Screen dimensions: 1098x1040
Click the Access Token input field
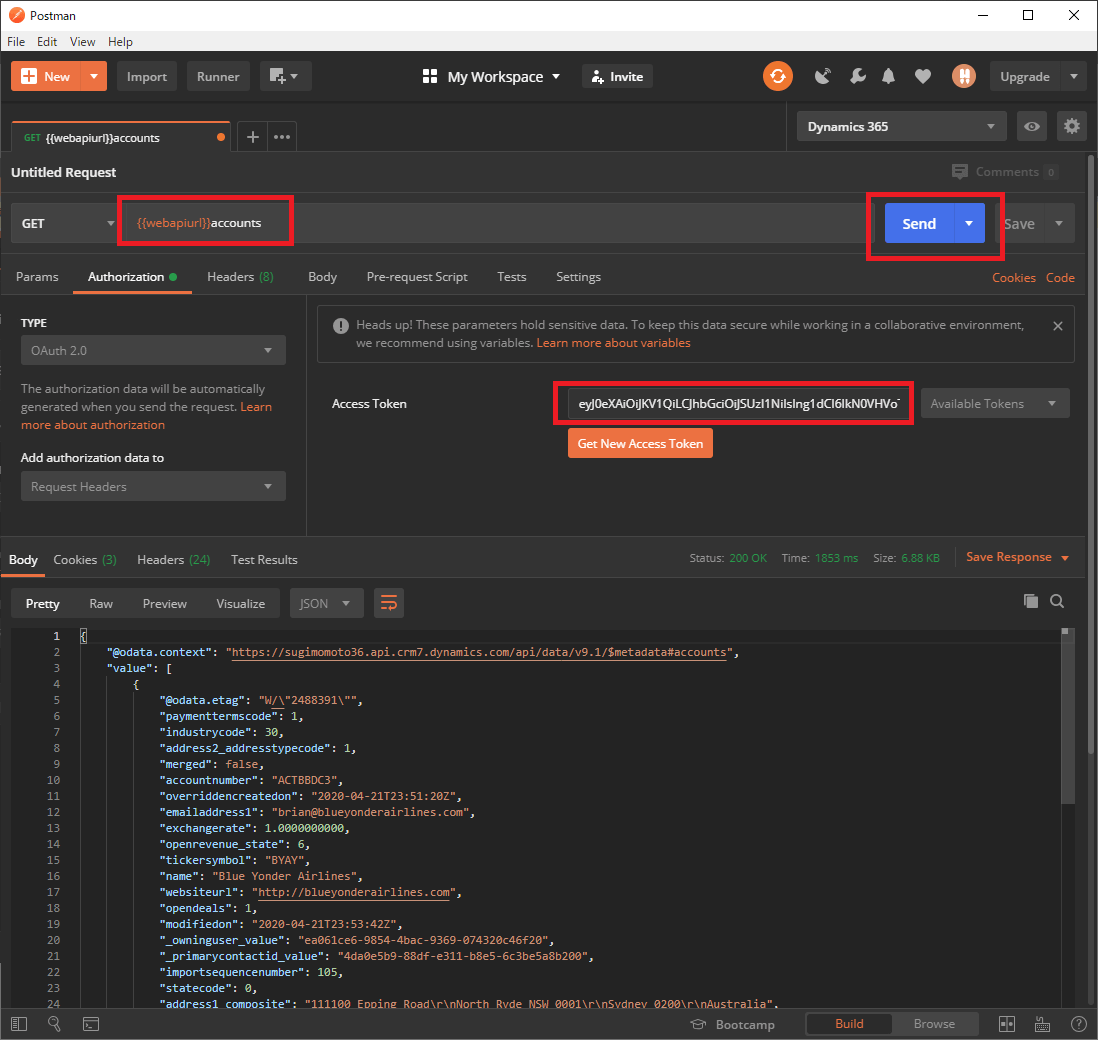pyautogui.click(x=738, y=404)
